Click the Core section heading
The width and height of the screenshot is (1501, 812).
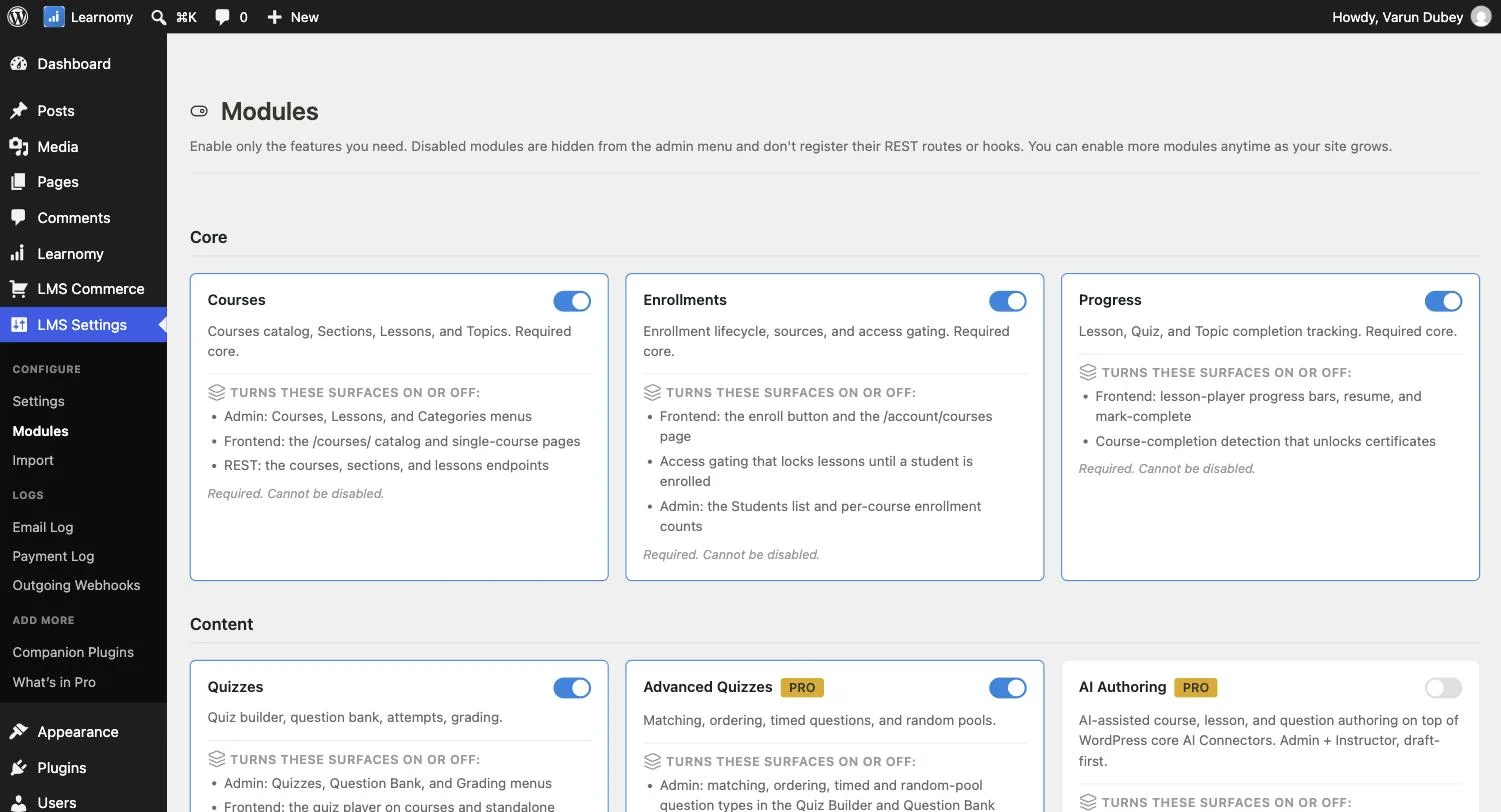pos(208,237)
